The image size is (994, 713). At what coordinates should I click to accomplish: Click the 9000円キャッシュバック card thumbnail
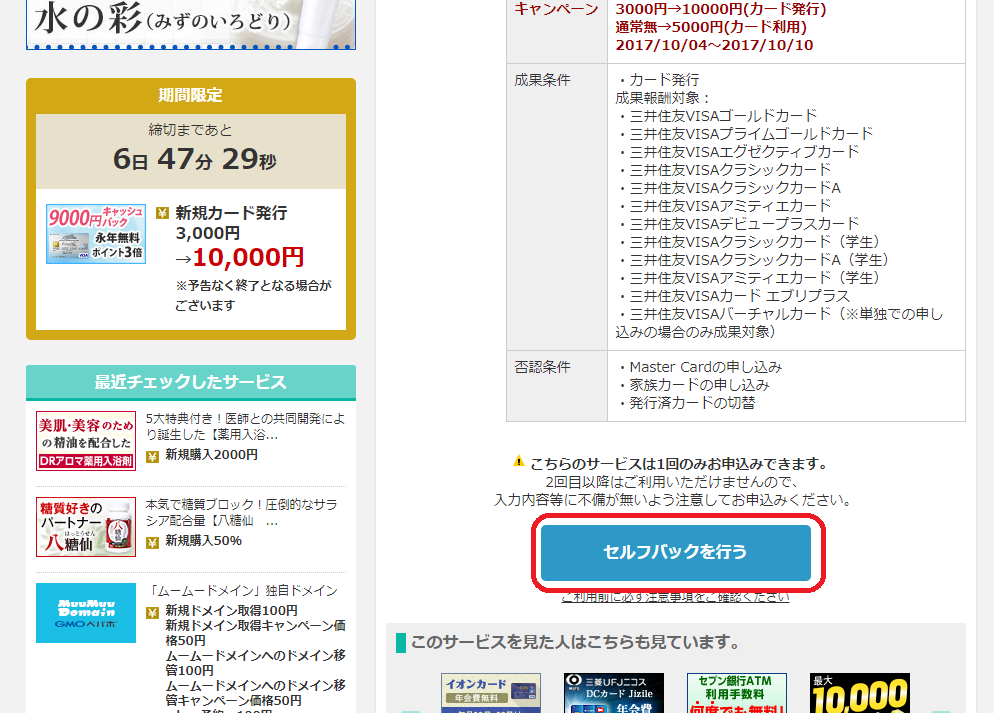pos(96,234)
